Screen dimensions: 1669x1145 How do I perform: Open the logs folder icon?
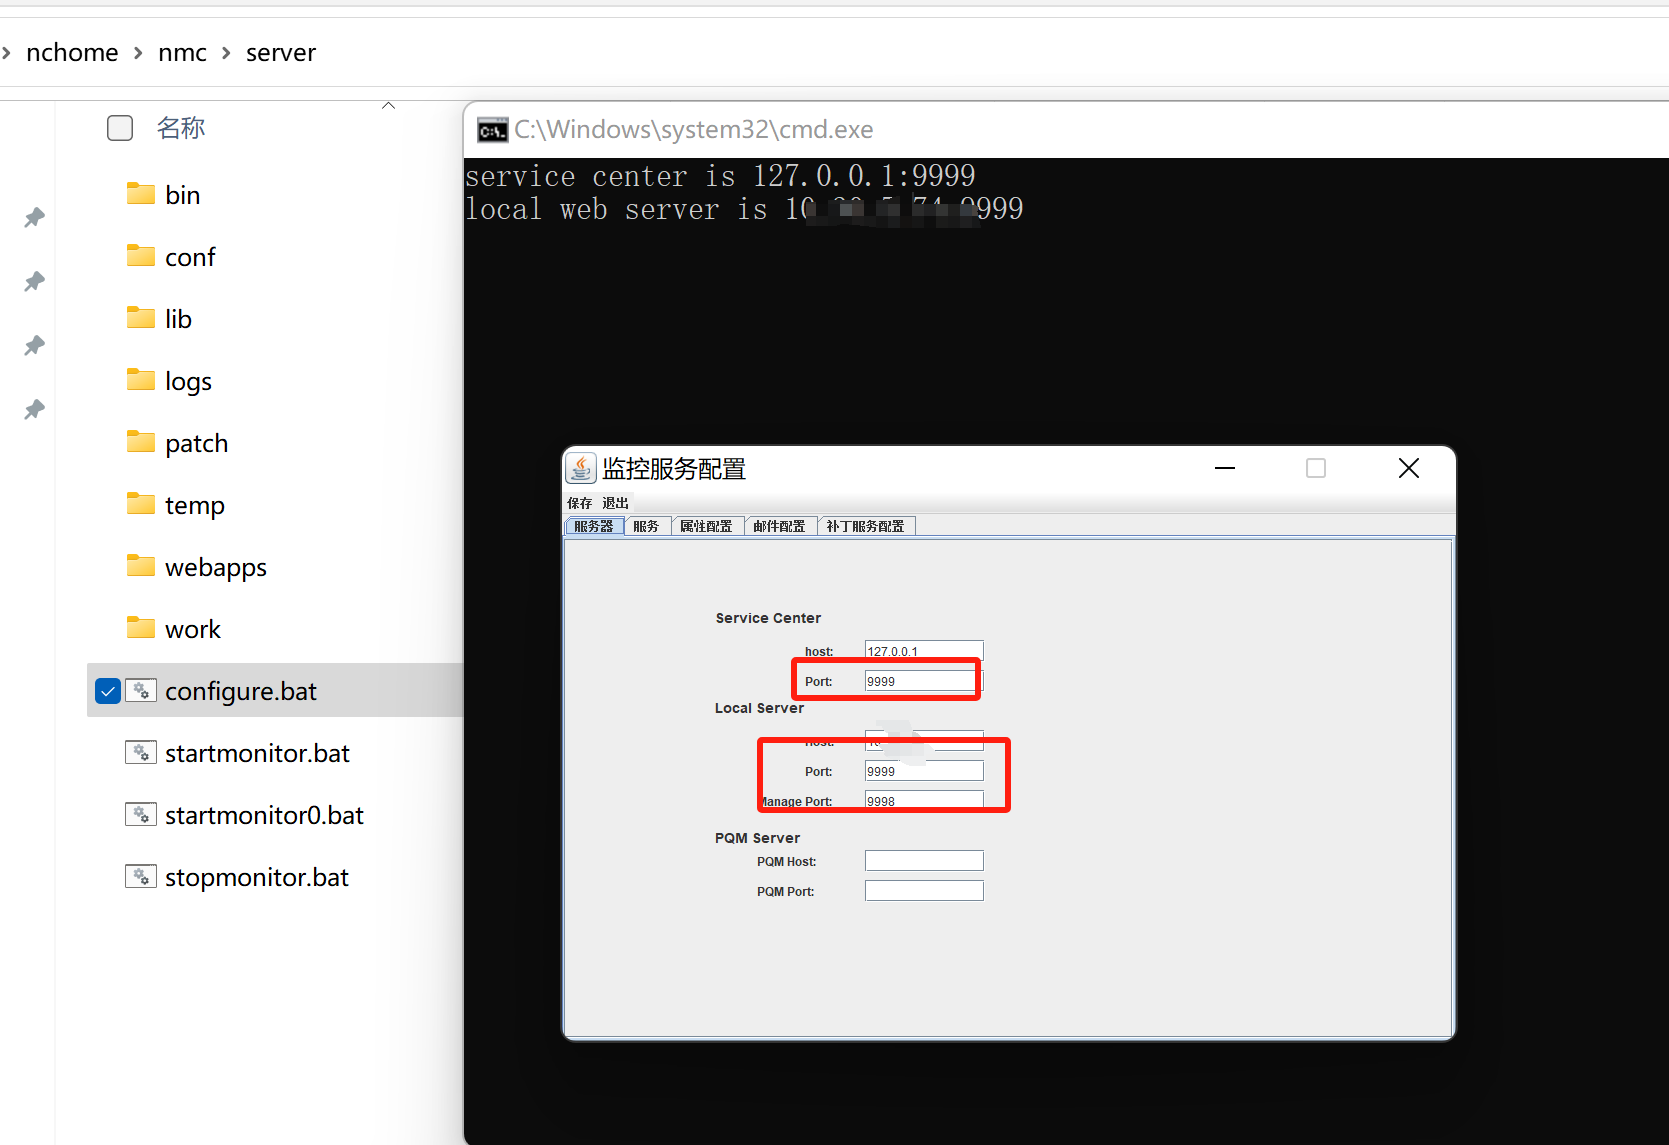[141, 380]
